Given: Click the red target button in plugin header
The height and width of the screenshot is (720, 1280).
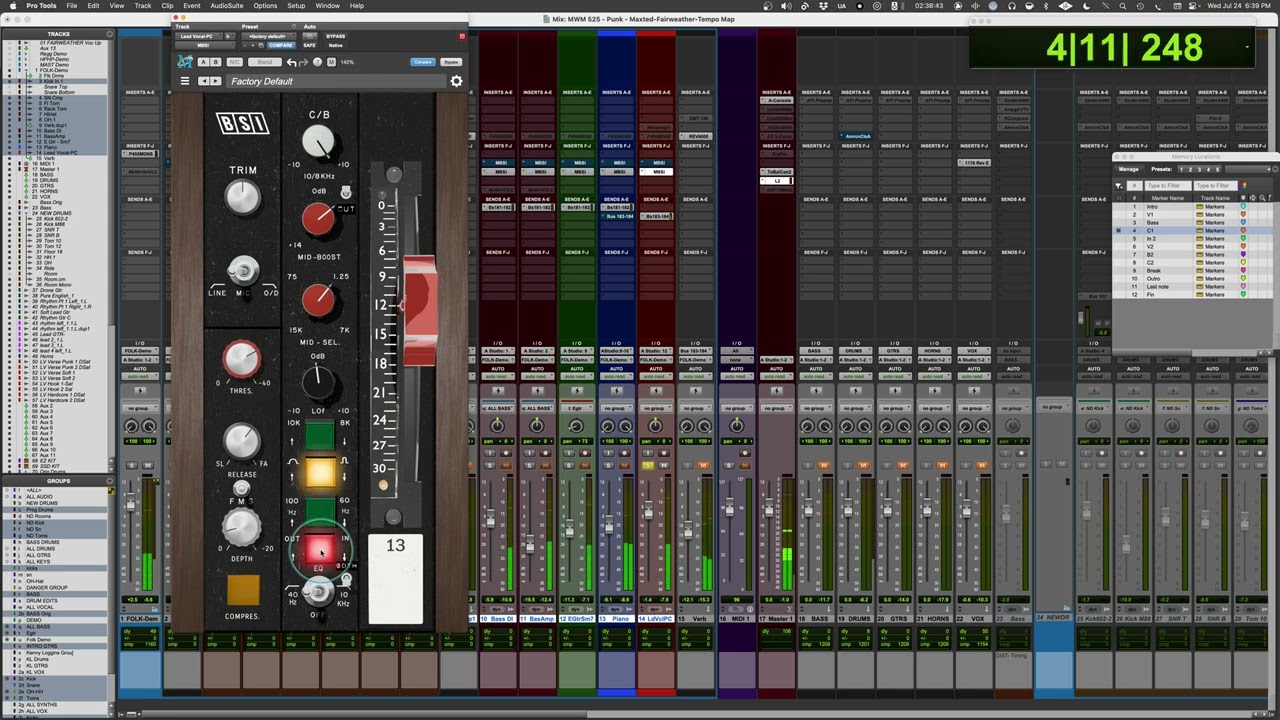Looking at the screenshot, I should tap(462, 36).
